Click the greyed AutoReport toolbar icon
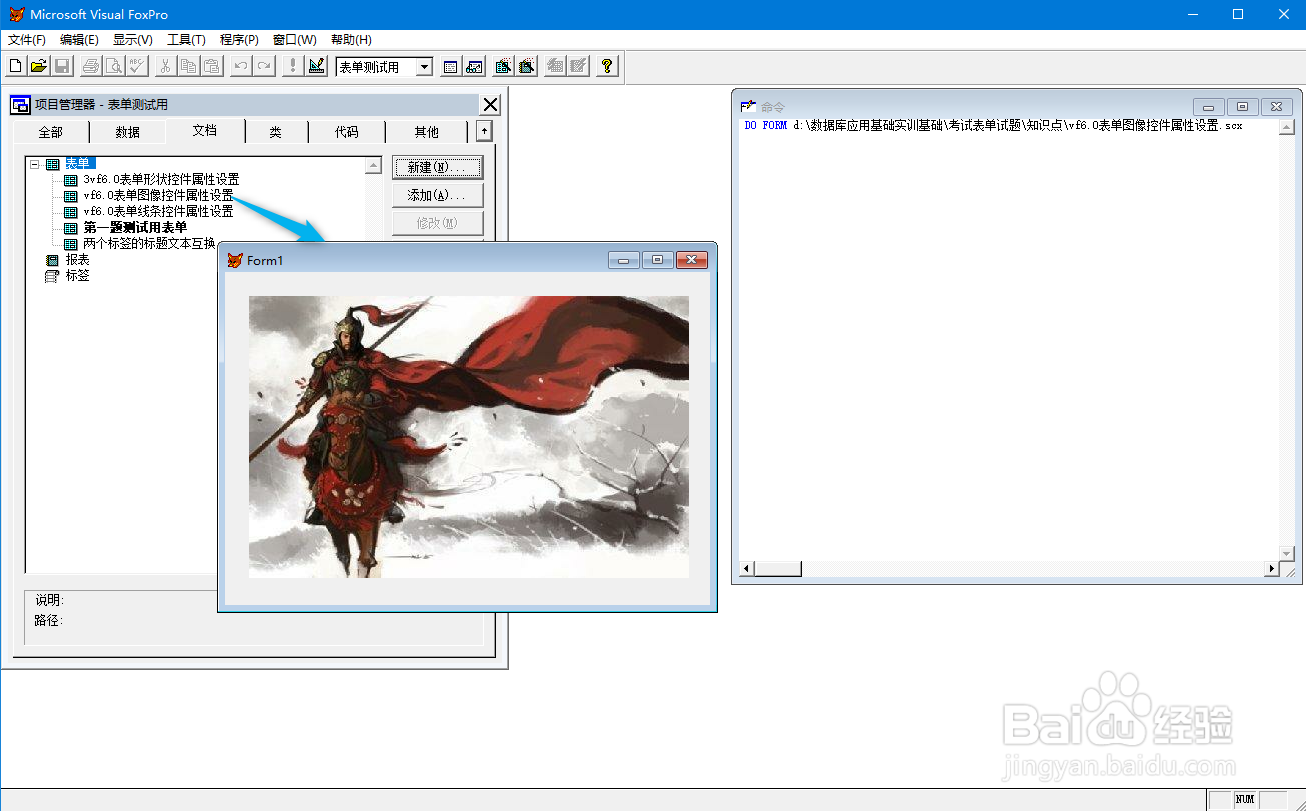The image size is (1306, 811). 578,67
